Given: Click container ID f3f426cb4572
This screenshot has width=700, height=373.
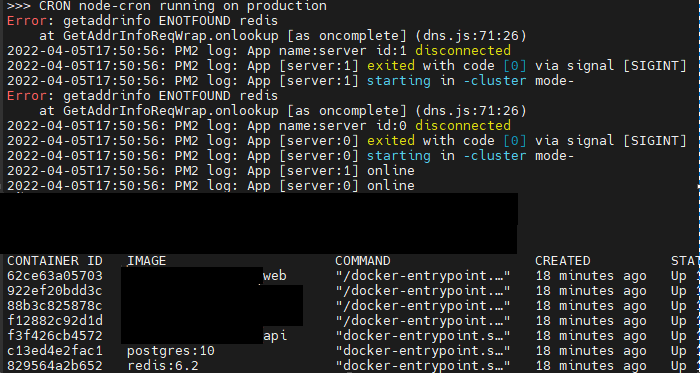Looking at the screenshot, I should pos(54,336).
